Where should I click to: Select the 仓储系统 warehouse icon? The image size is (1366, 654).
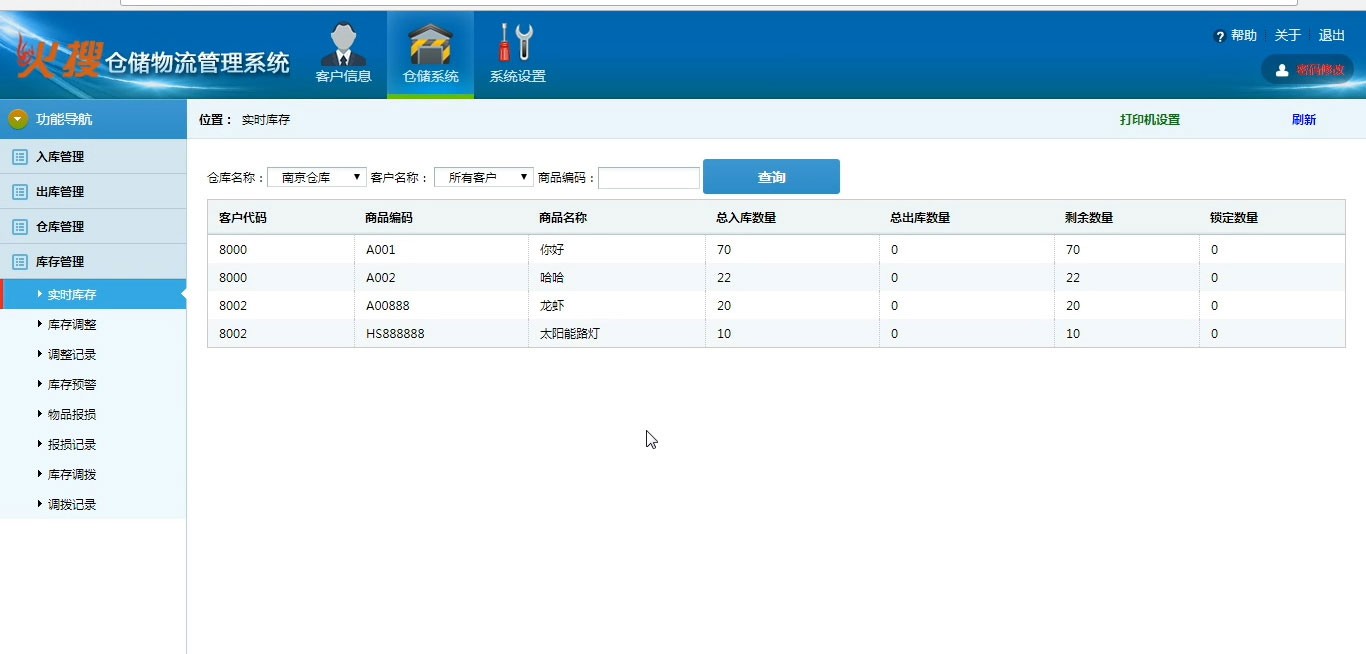click(x=430, y=45)
